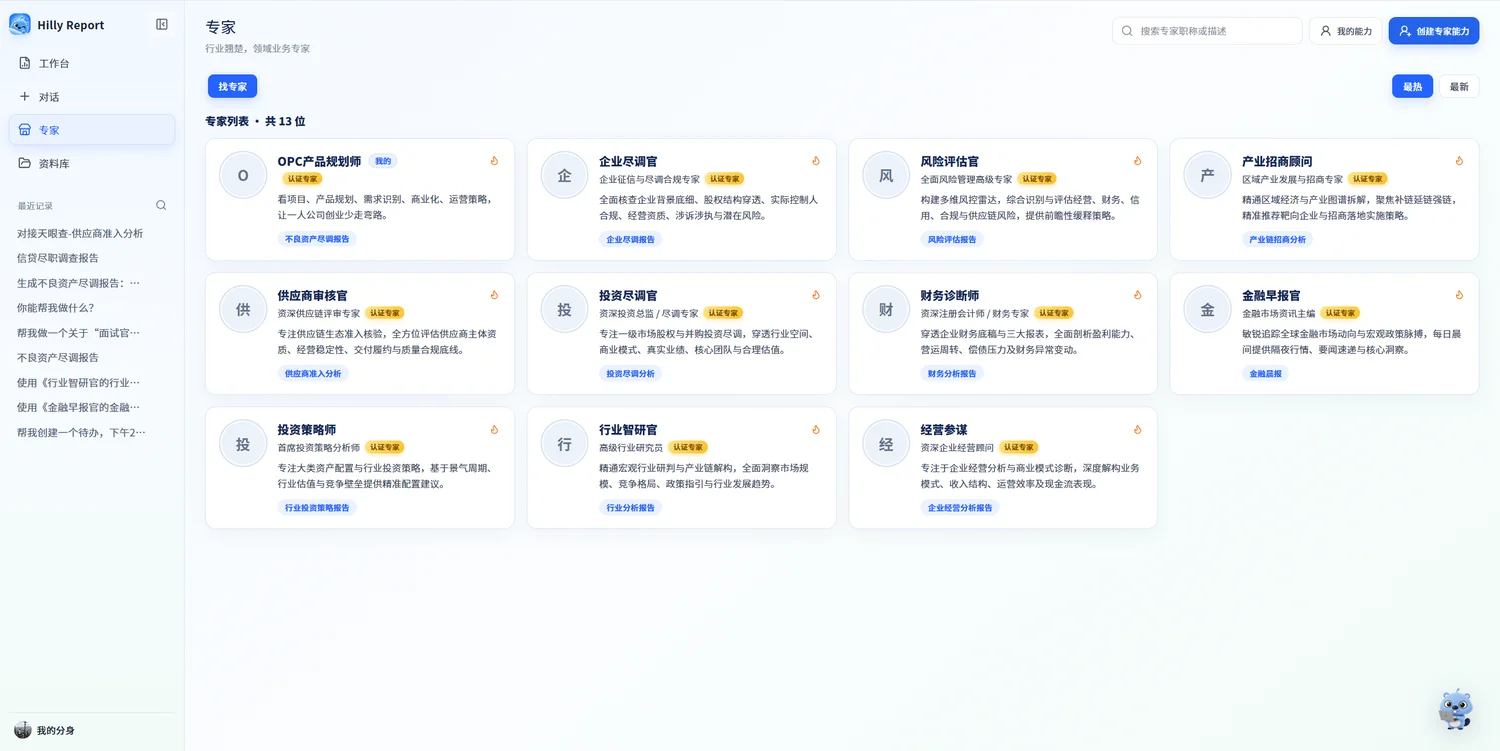Screen dimensions: 1500x751
Task: Open the 投资尽调分析 tag
Action: point(630,374)
